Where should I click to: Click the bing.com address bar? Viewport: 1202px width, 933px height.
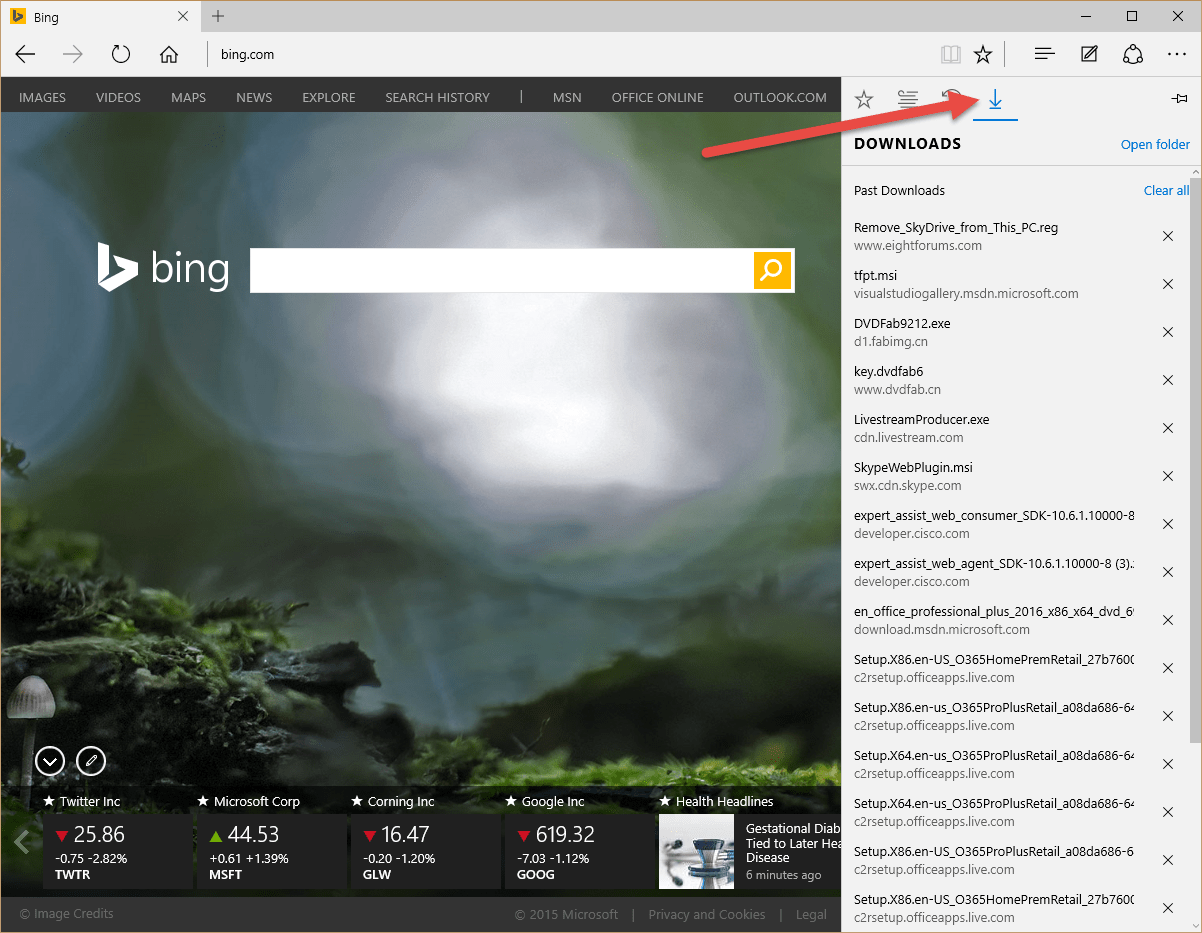pos(570,54)
